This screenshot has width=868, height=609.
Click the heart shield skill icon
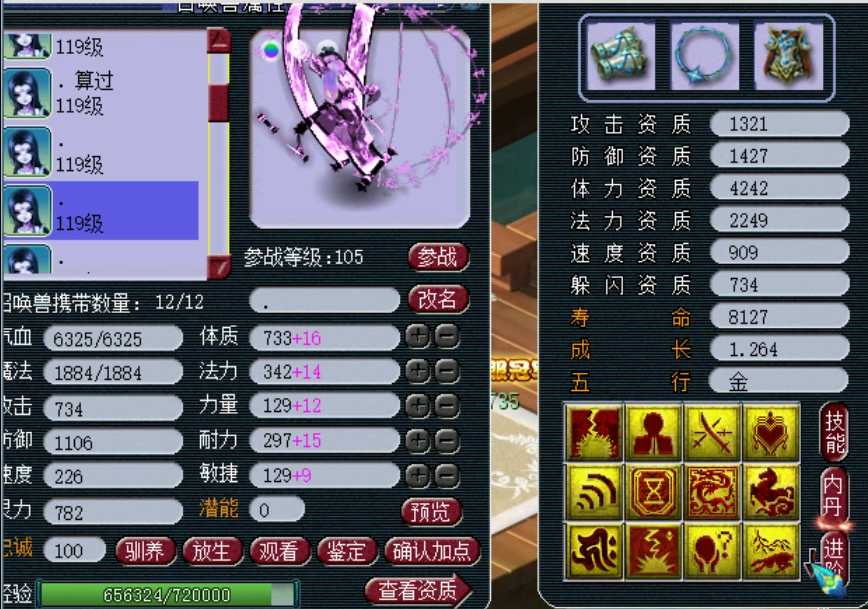(x=772, y=433)
